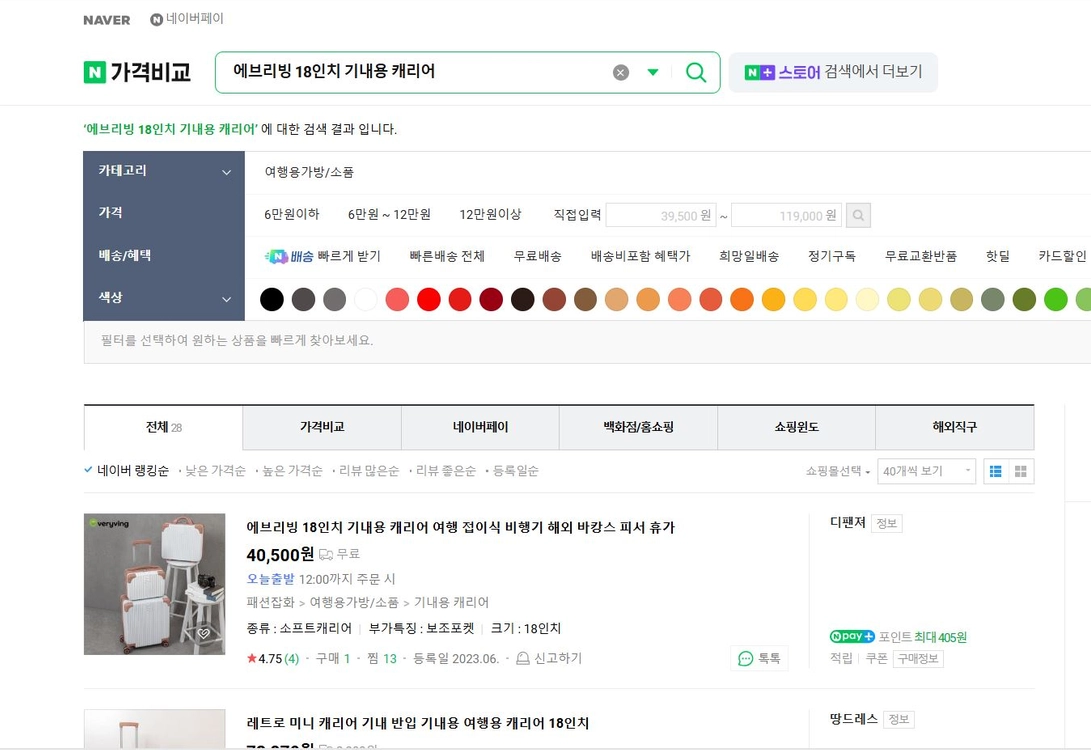Click the green search magnifier icon
Image resolution: width=1091 pixels, height=750 pixels.
(x=696, y=72)
